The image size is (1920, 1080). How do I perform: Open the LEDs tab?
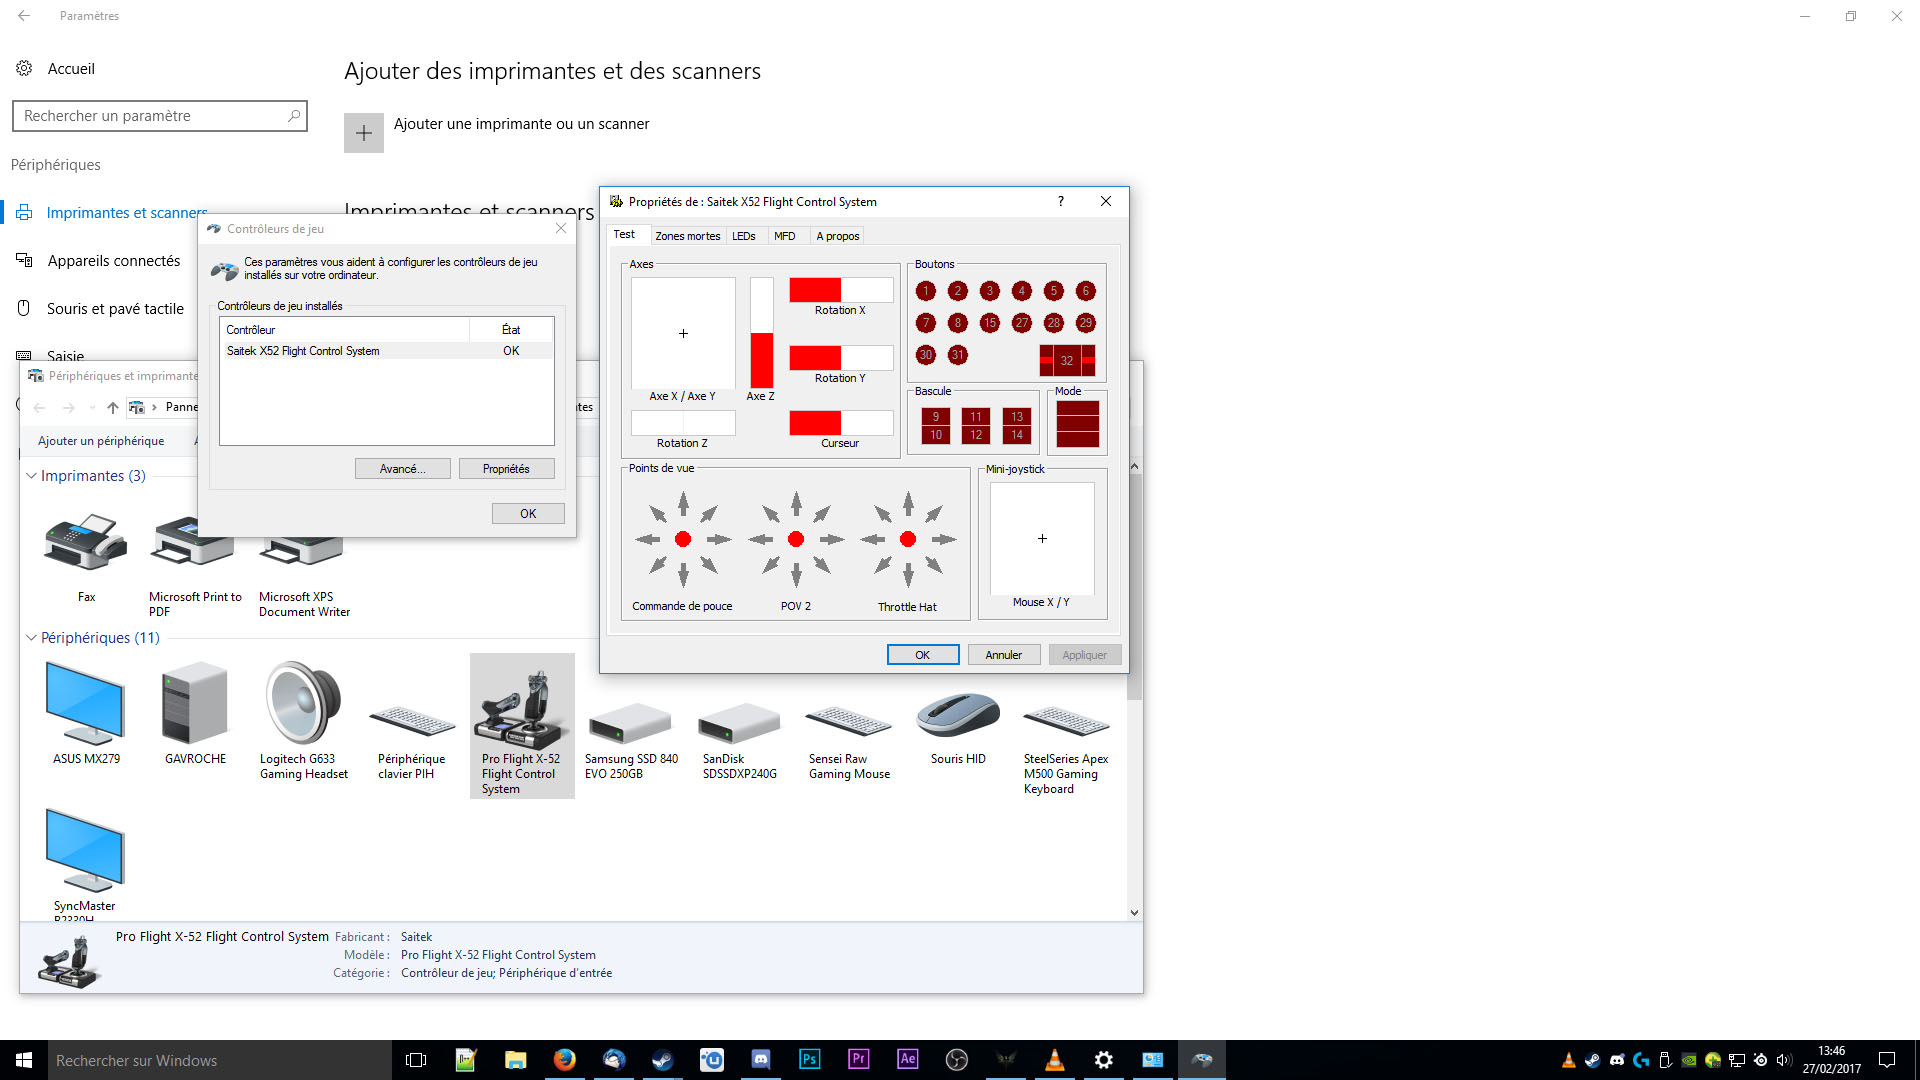[x=744, y=236]
